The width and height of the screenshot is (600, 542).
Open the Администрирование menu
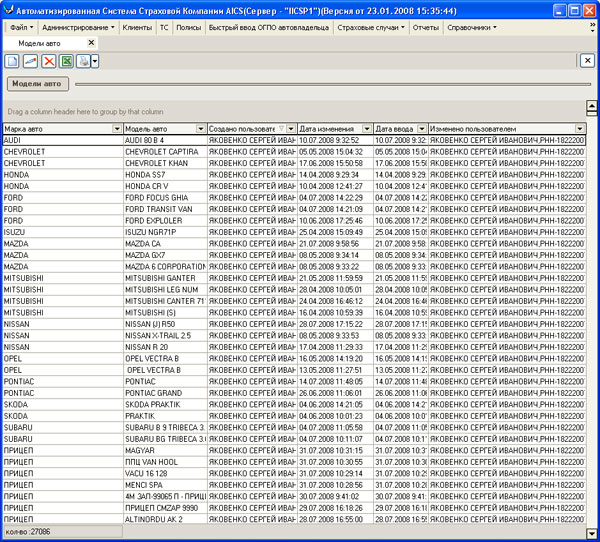78,27
